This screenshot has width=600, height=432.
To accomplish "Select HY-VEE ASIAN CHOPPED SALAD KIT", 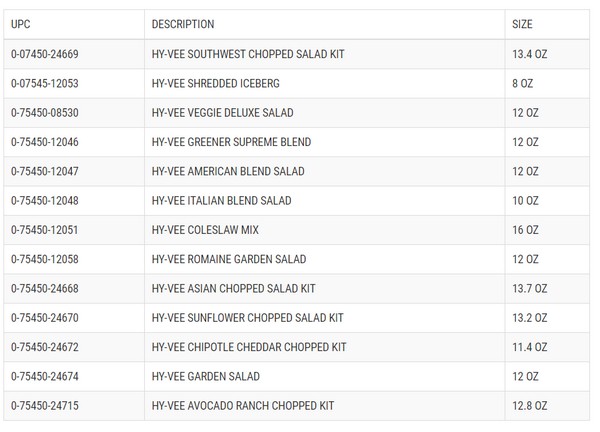I will tap(233, 289).
